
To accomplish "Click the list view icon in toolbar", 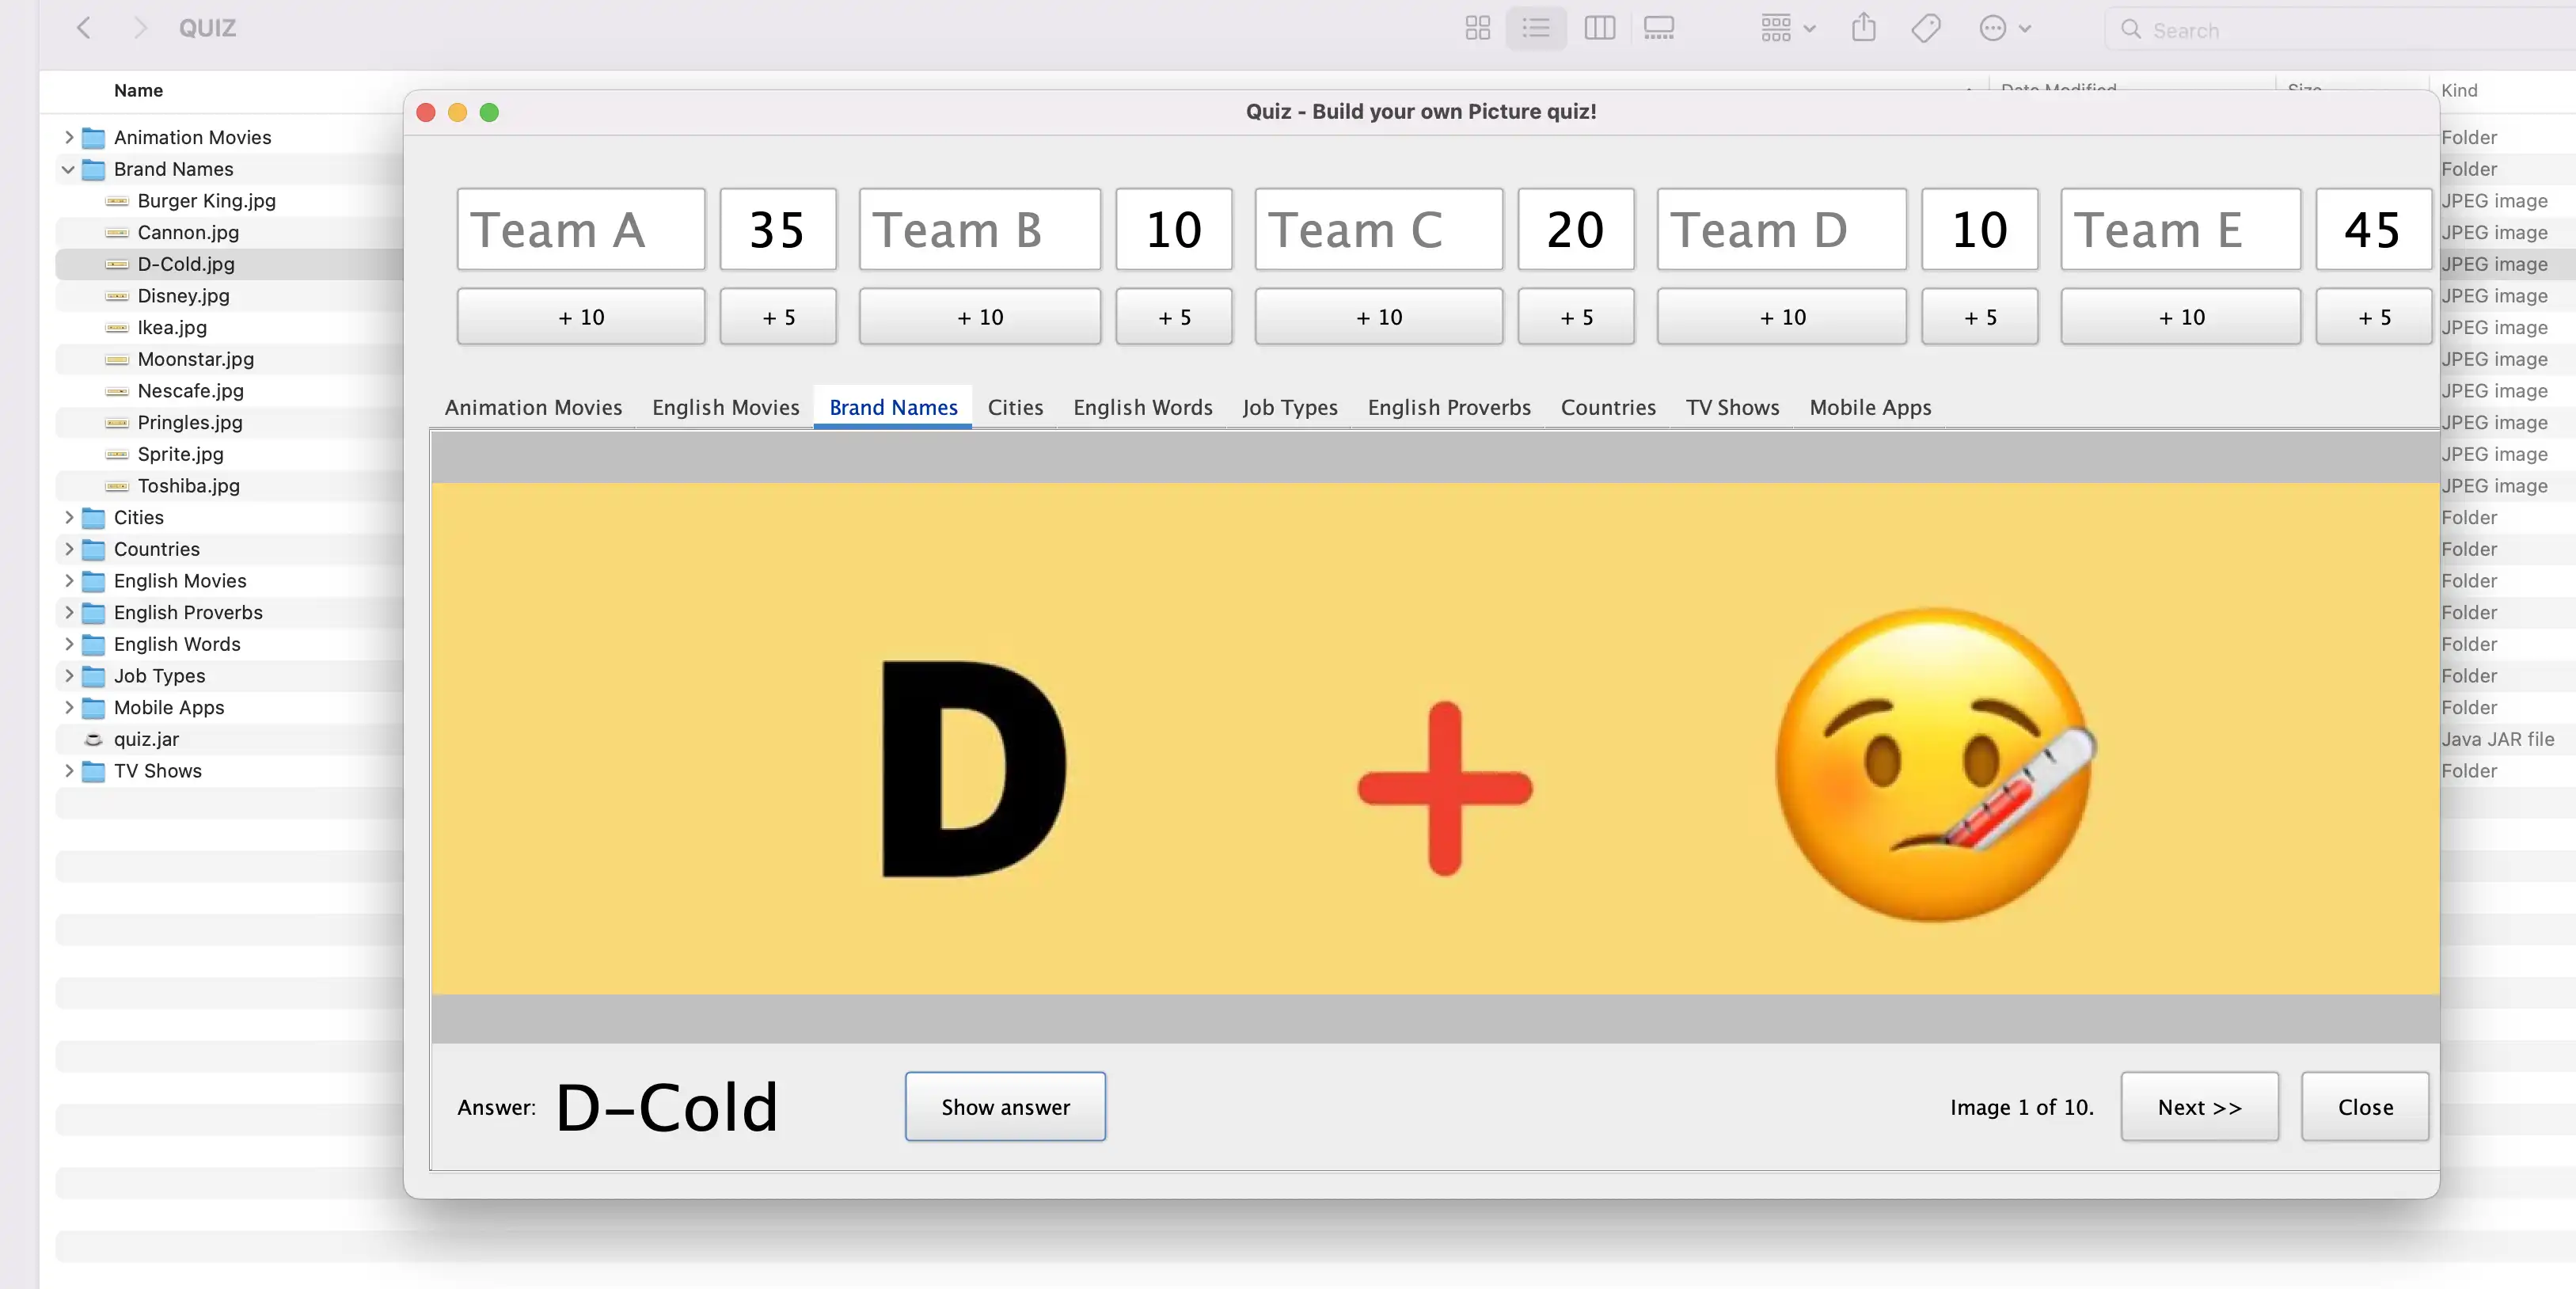I will click(1536, 28).
